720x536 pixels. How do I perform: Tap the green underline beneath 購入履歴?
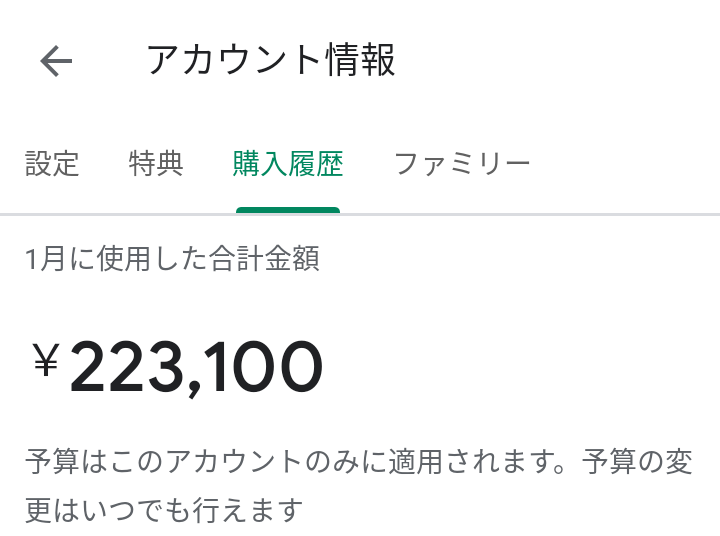288,210
